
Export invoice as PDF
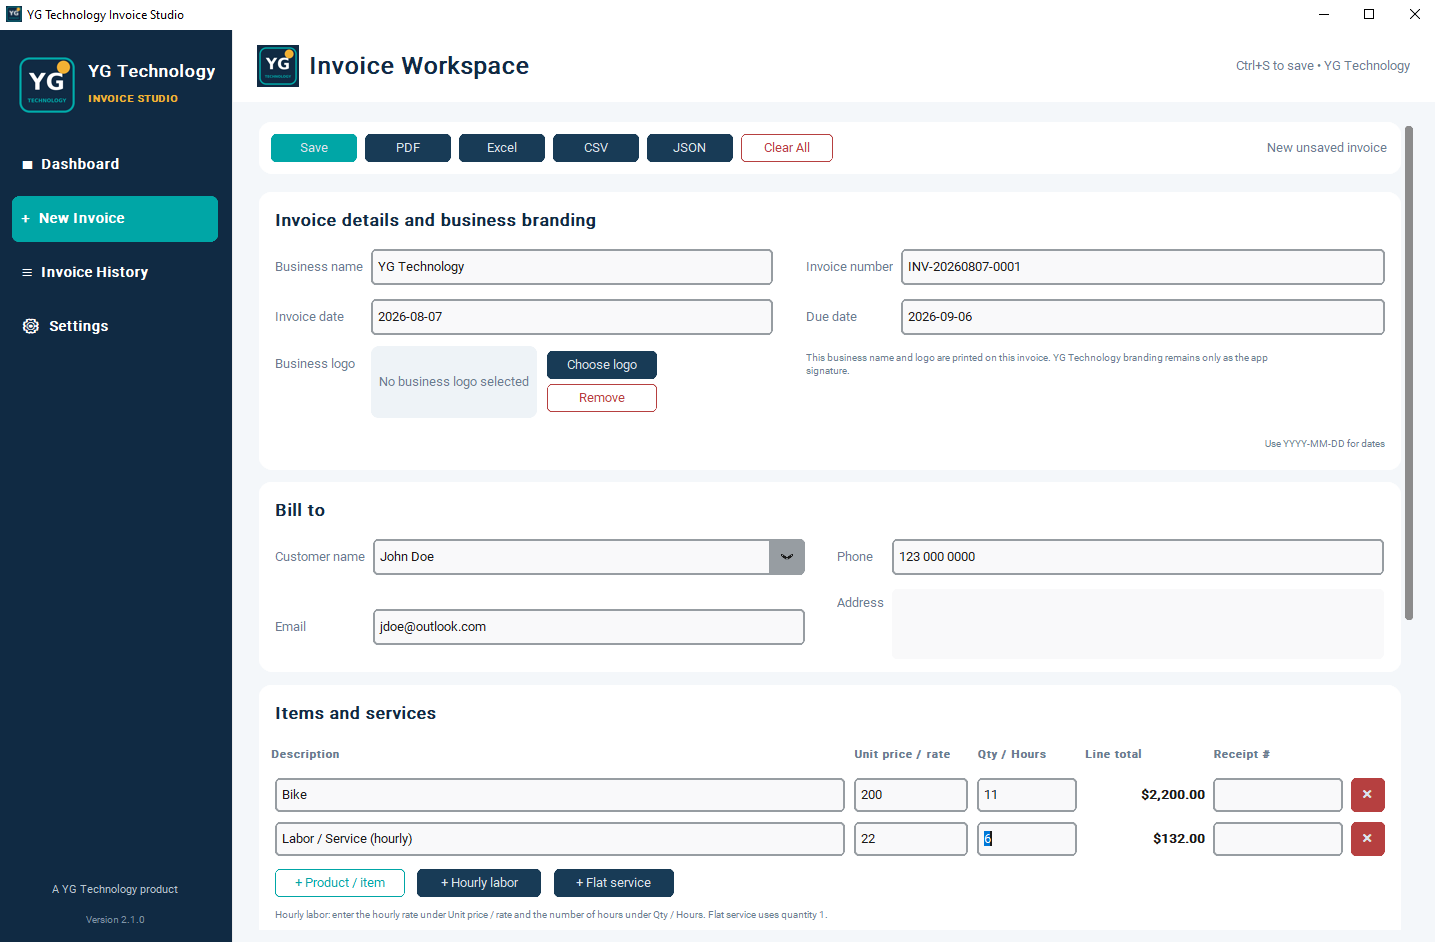pos(408,148)
